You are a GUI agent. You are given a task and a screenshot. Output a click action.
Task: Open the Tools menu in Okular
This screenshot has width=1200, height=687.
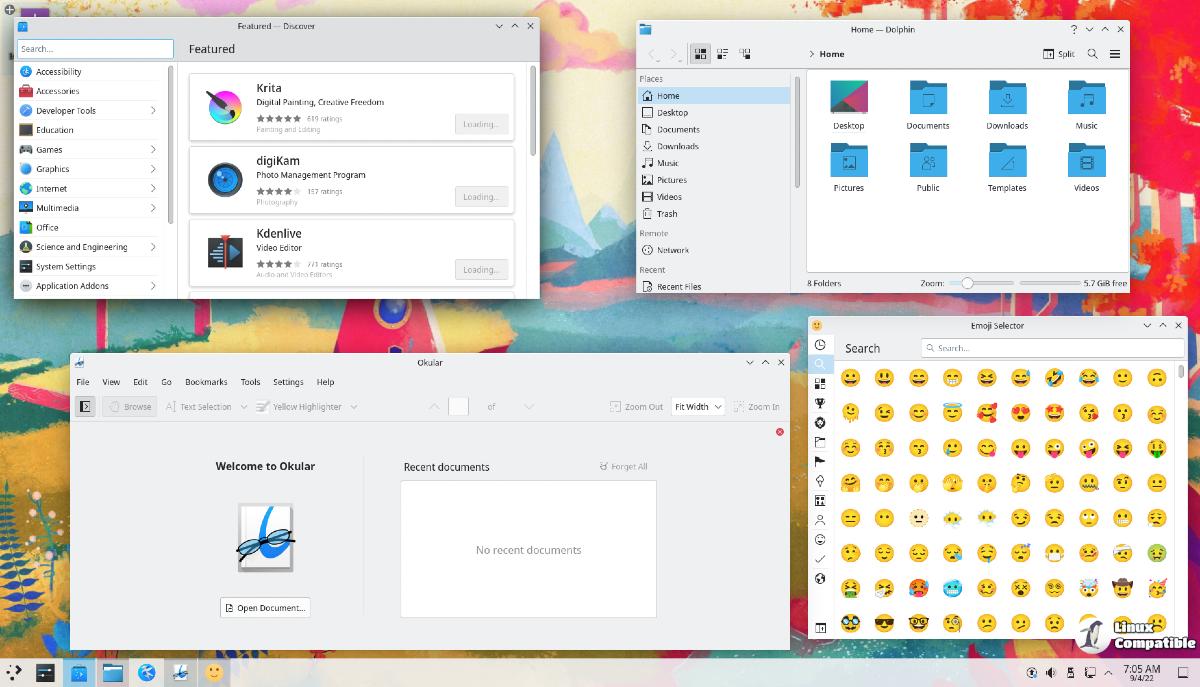pyautogui.click(x=250, y=382)
